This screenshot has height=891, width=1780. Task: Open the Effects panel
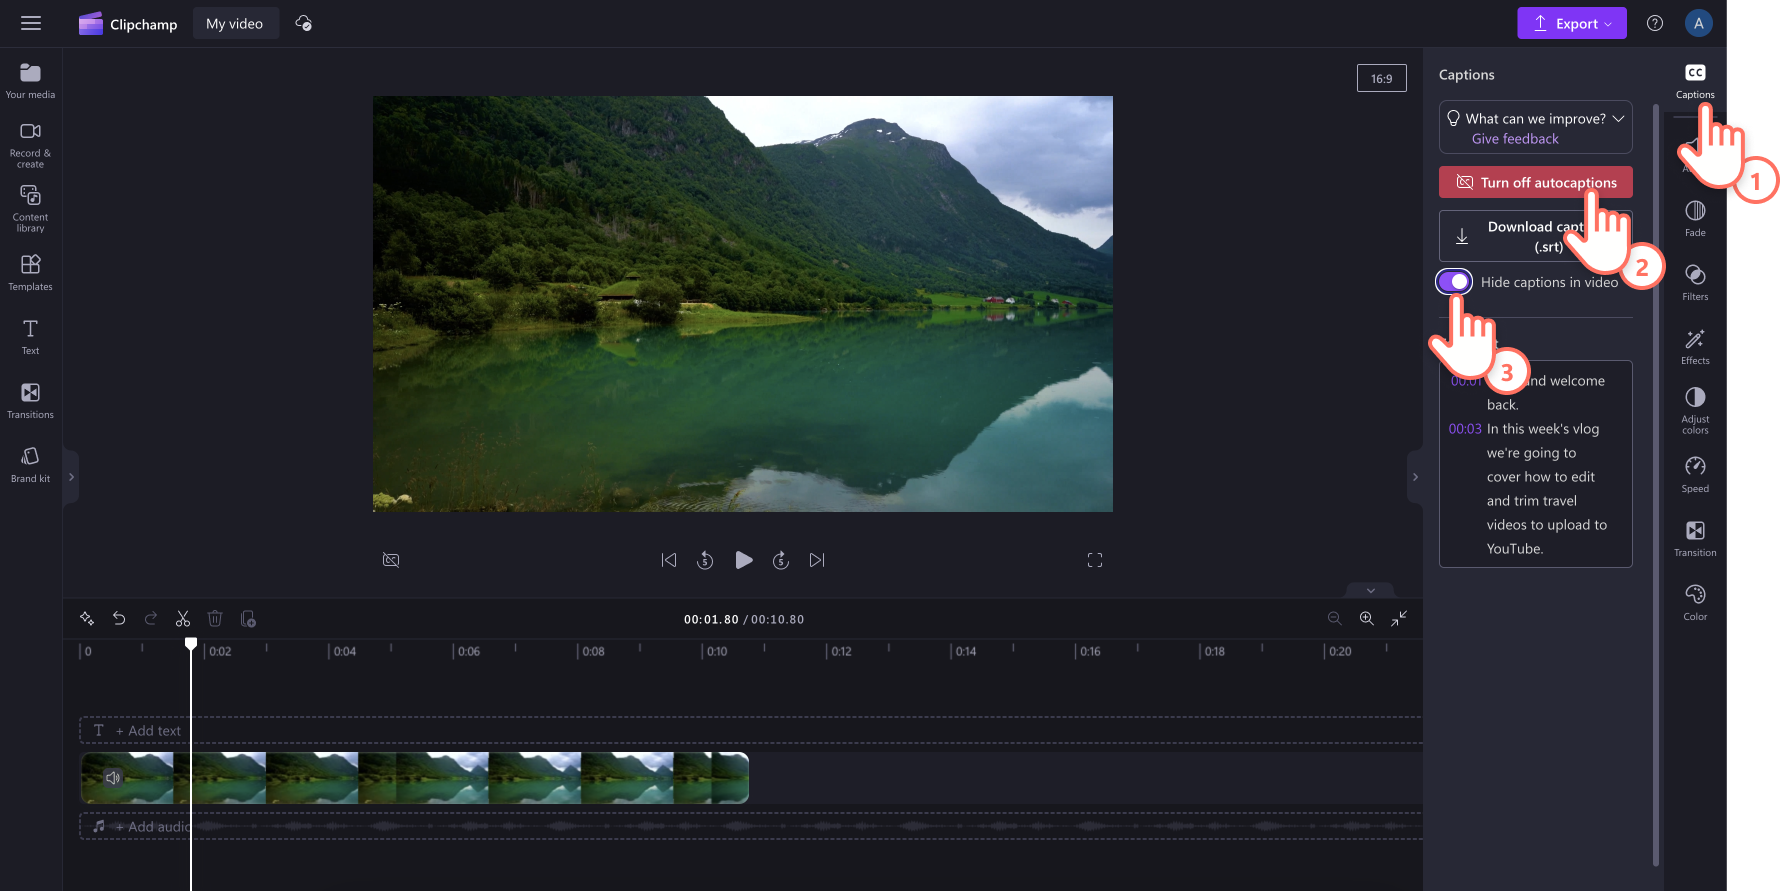coord(1695,346)
